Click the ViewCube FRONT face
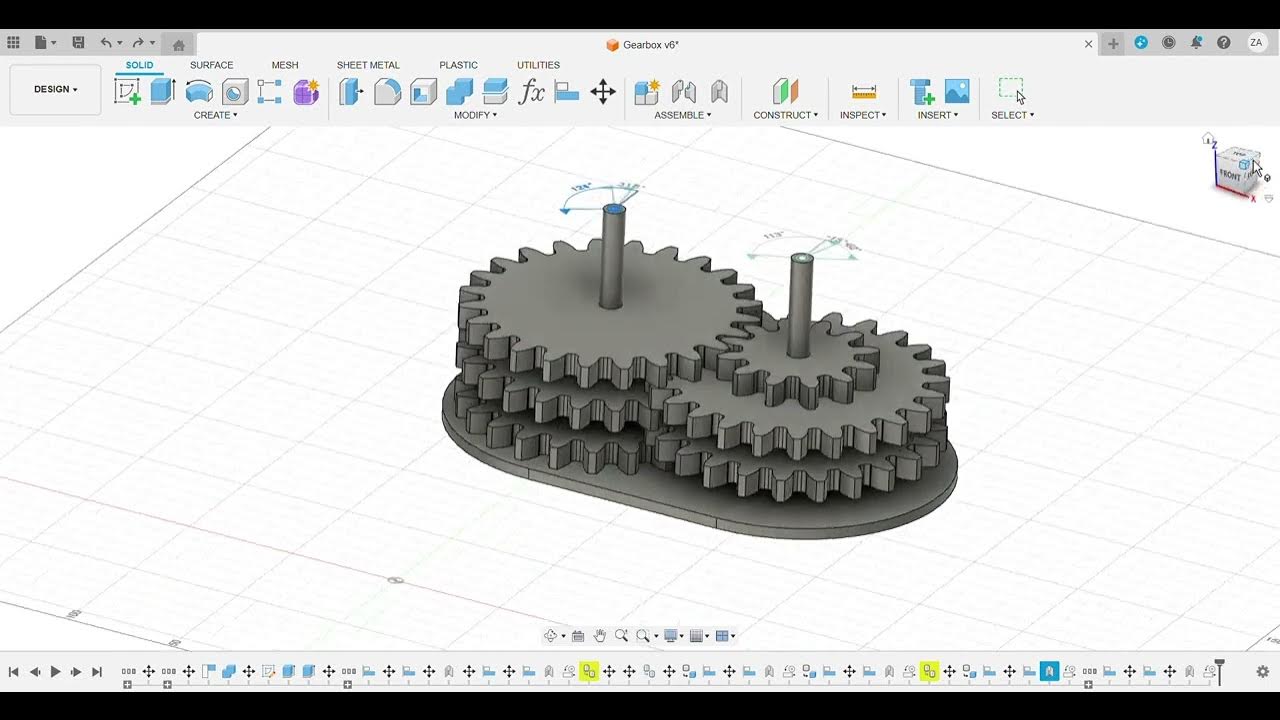The width and height of the screenshot is (1280, 720). [1230, 175]
